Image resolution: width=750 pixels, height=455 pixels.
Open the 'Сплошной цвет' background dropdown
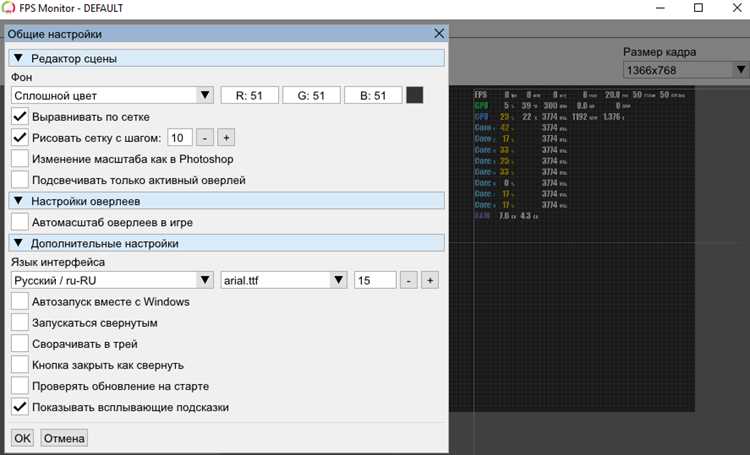pos(112,95)
